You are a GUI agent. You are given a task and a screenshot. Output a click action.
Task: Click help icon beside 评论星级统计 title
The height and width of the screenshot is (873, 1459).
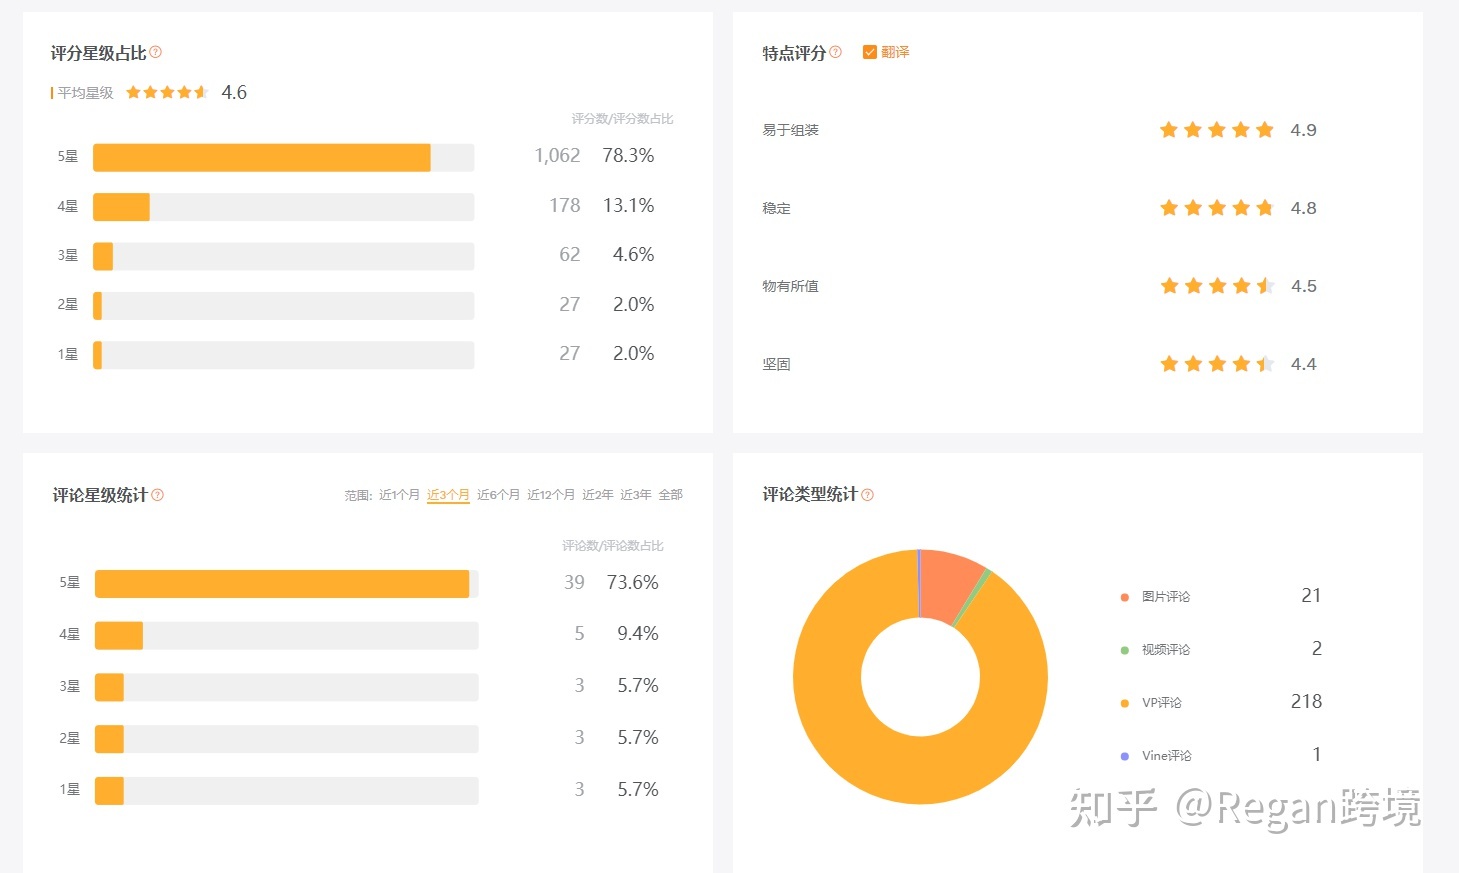[x=157, y=495]
